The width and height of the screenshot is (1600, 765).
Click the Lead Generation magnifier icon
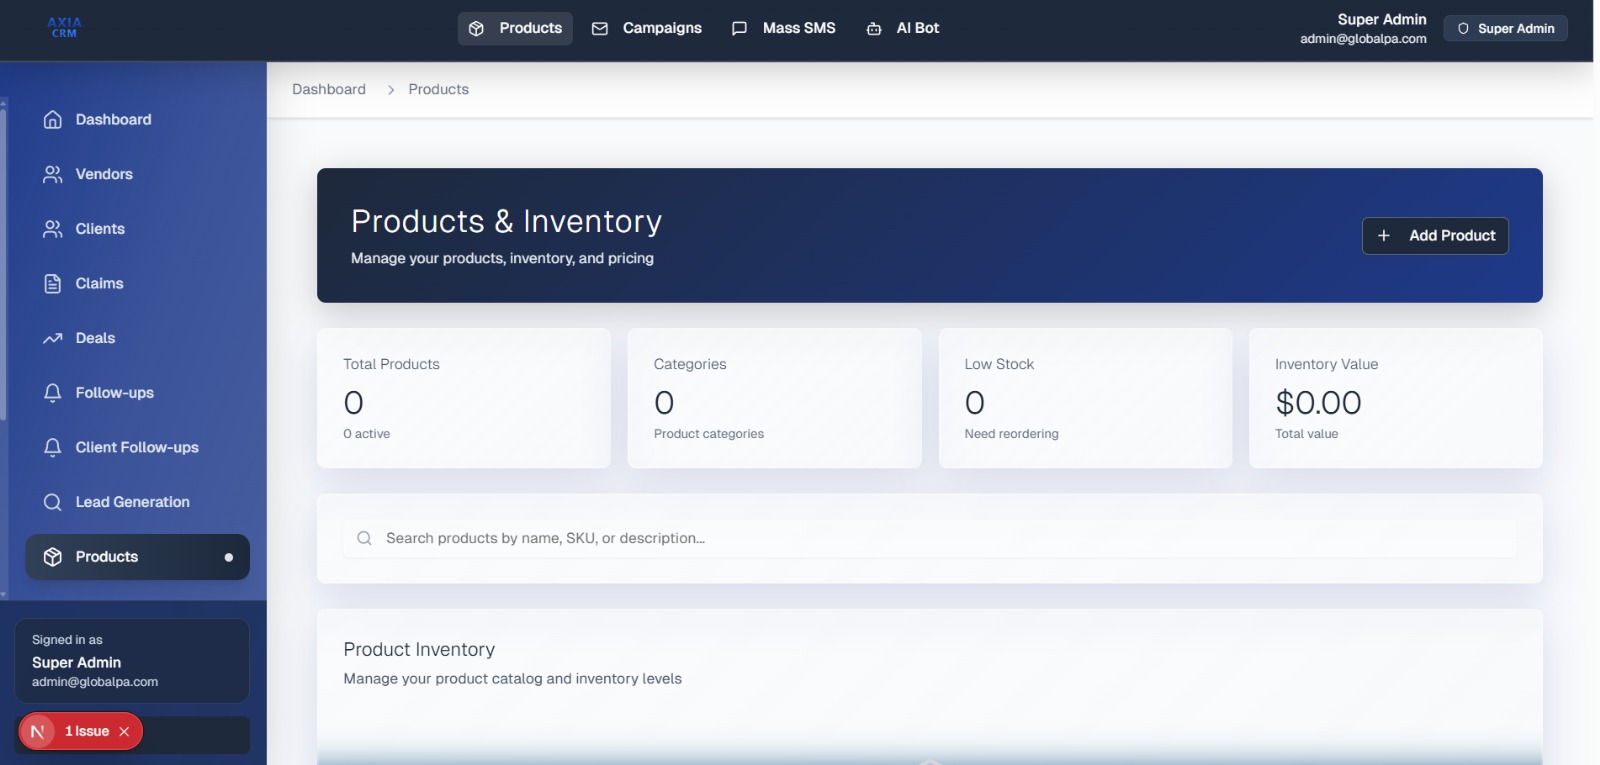[53, 502]
